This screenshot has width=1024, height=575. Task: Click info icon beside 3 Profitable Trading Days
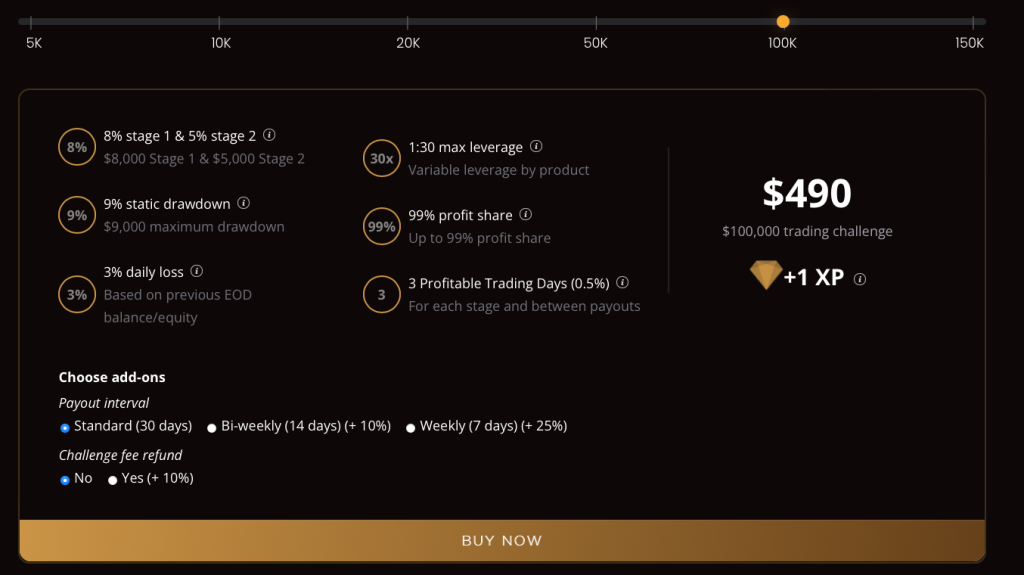tap(622, 283)
